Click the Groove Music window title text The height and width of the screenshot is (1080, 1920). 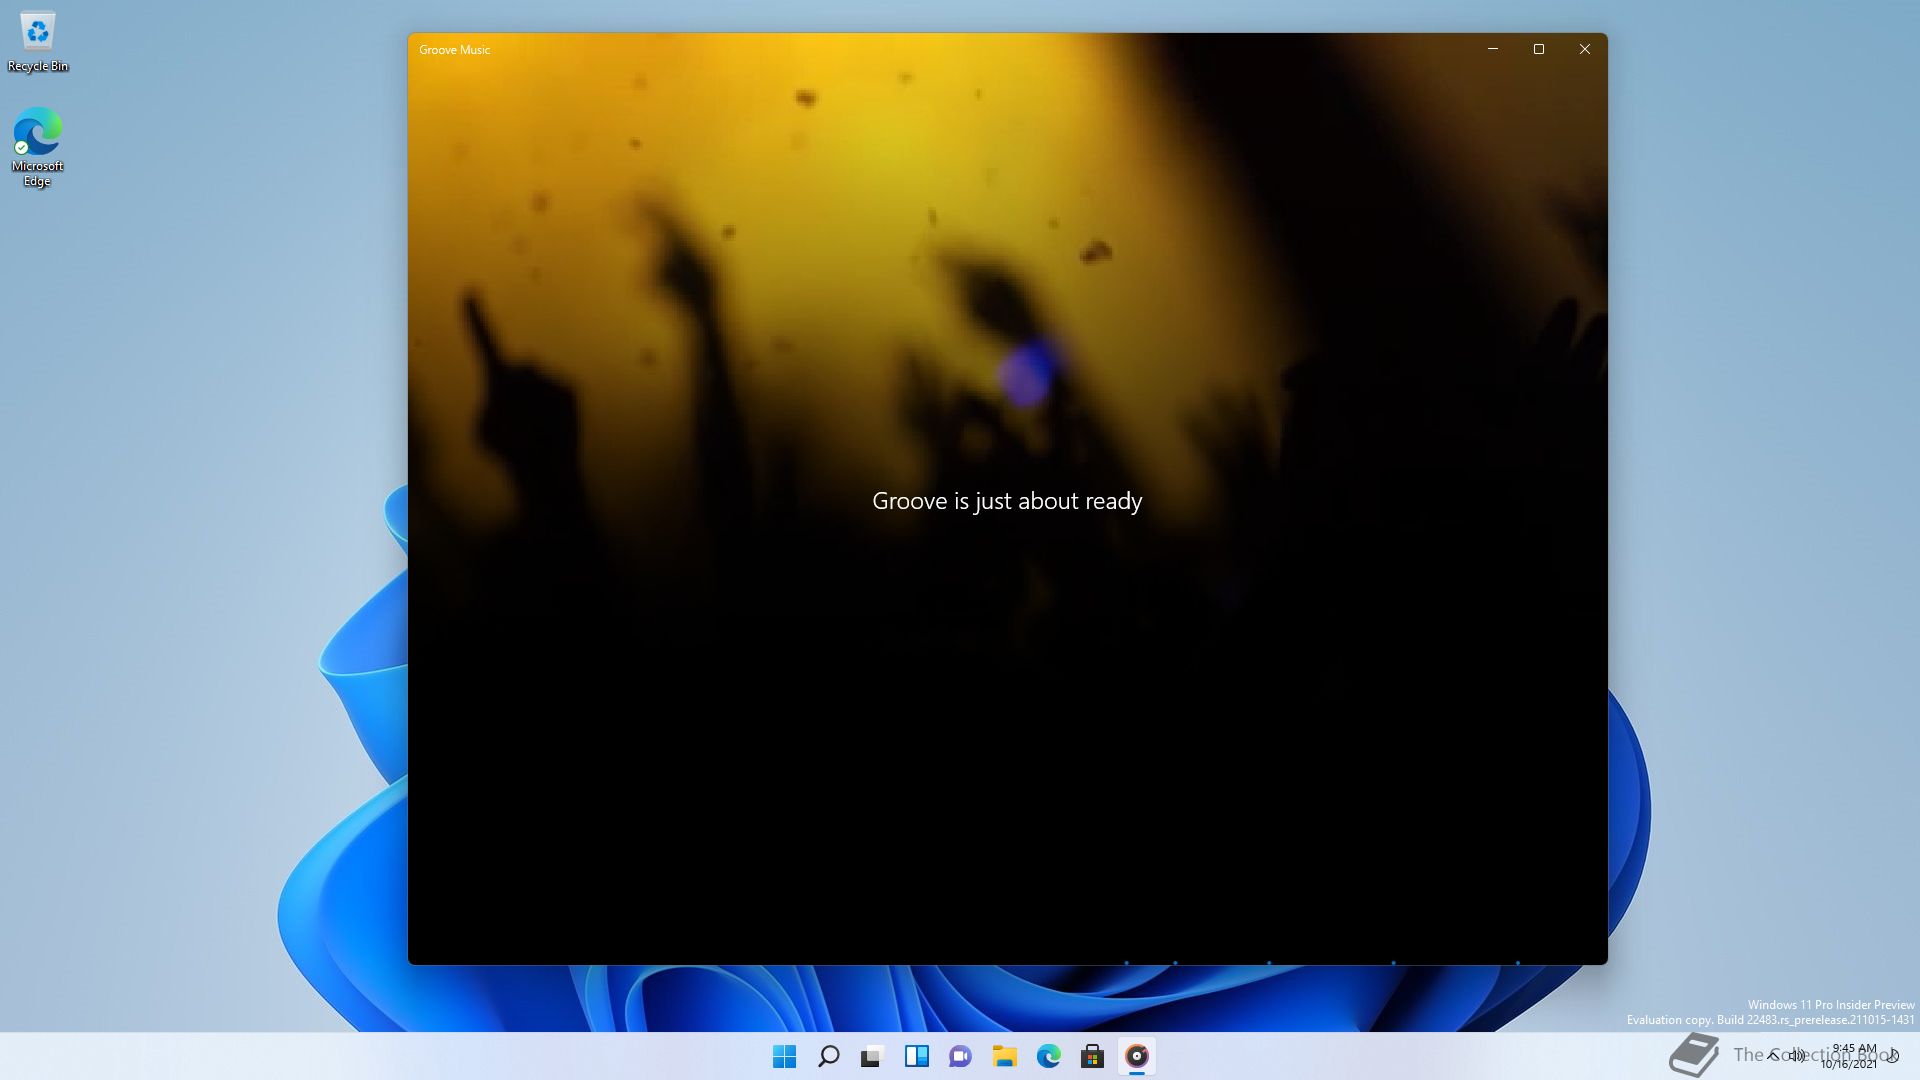pyautogui.click(x=455, y=50)
